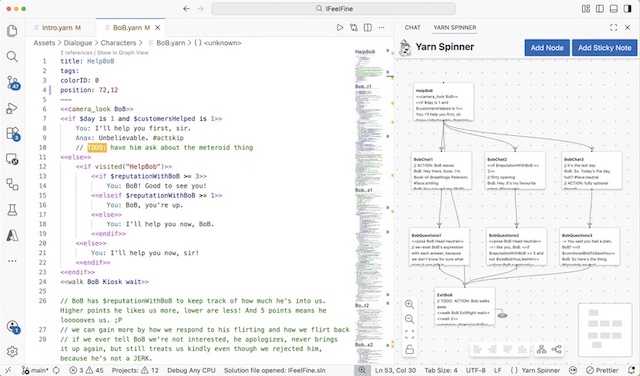Image resolution: width=640 pixels, height=376 pixels.
Task: Close the BoB.yarn tab
Action: pos(158,28)
